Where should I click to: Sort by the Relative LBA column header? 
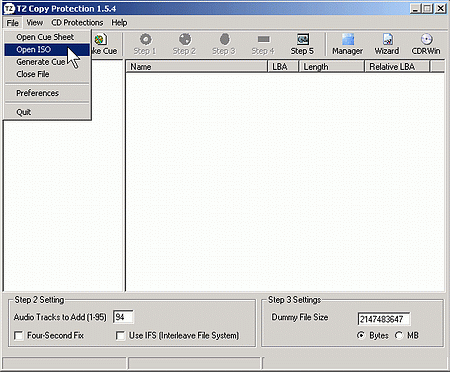tap(397, 67)
